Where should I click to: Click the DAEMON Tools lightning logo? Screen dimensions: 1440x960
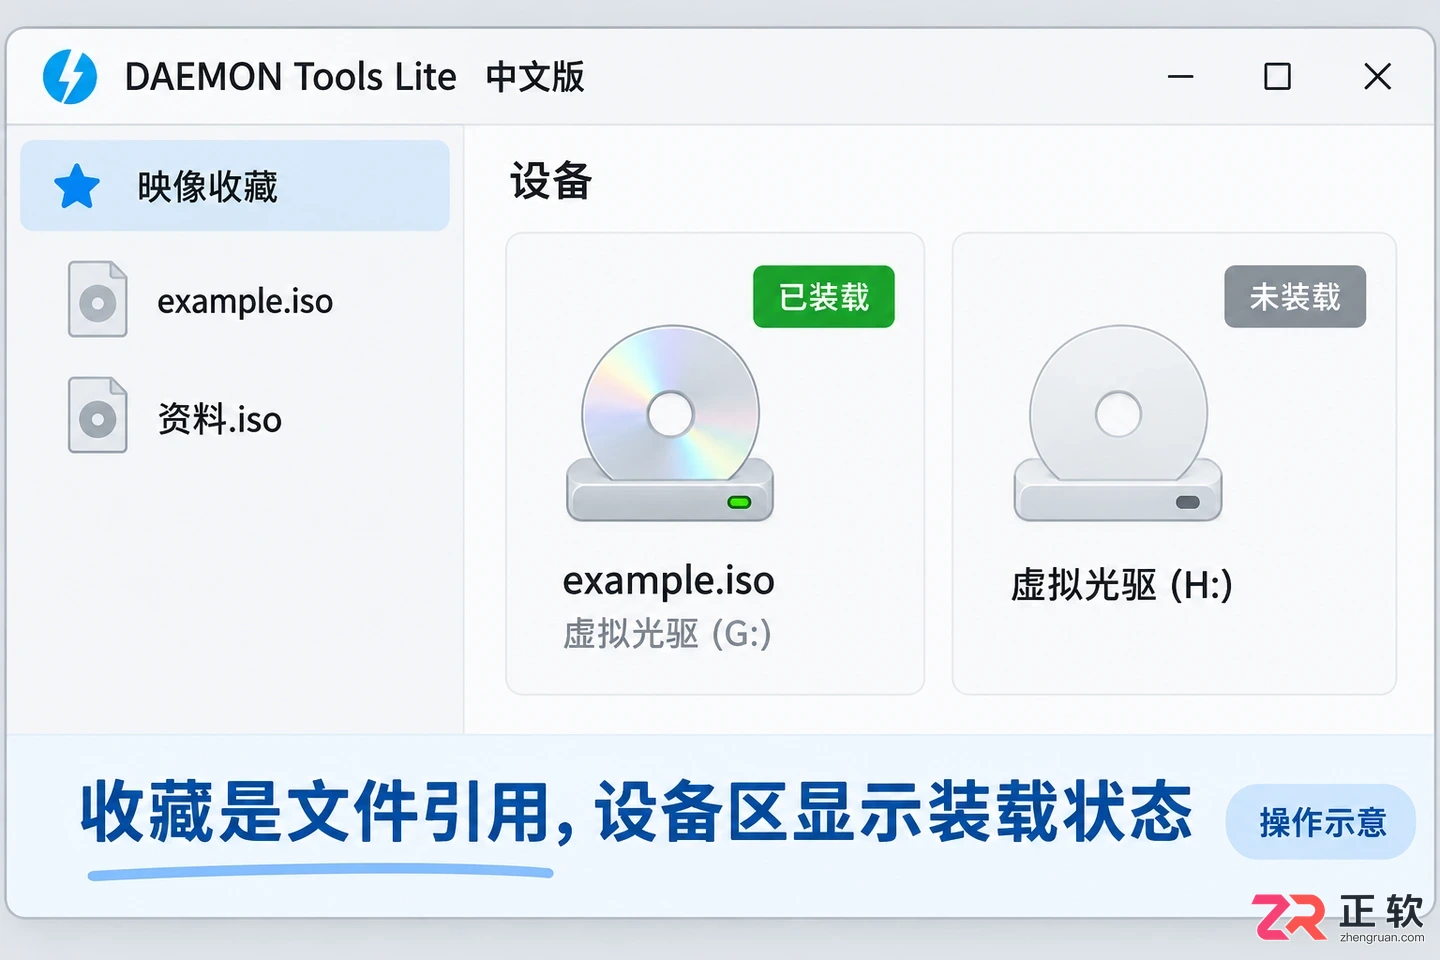point(70,77)
